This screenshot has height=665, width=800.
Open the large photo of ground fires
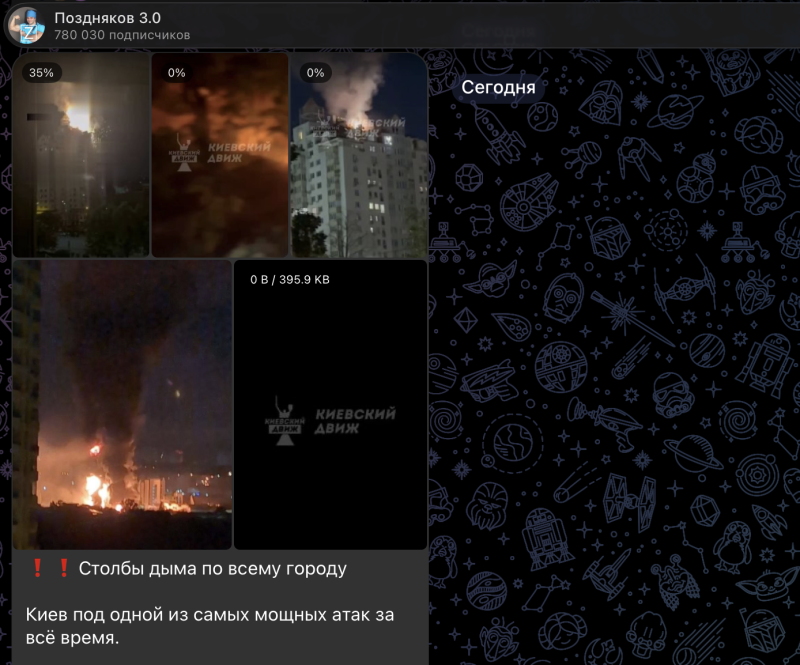tap(122, 405)
